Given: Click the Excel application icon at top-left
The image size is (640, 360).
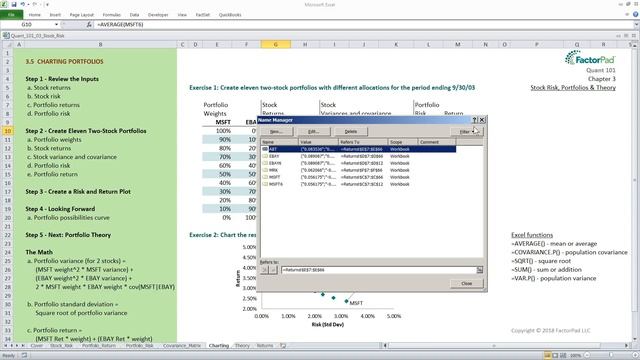Looking at the screenshot, I should click(4, 4).
